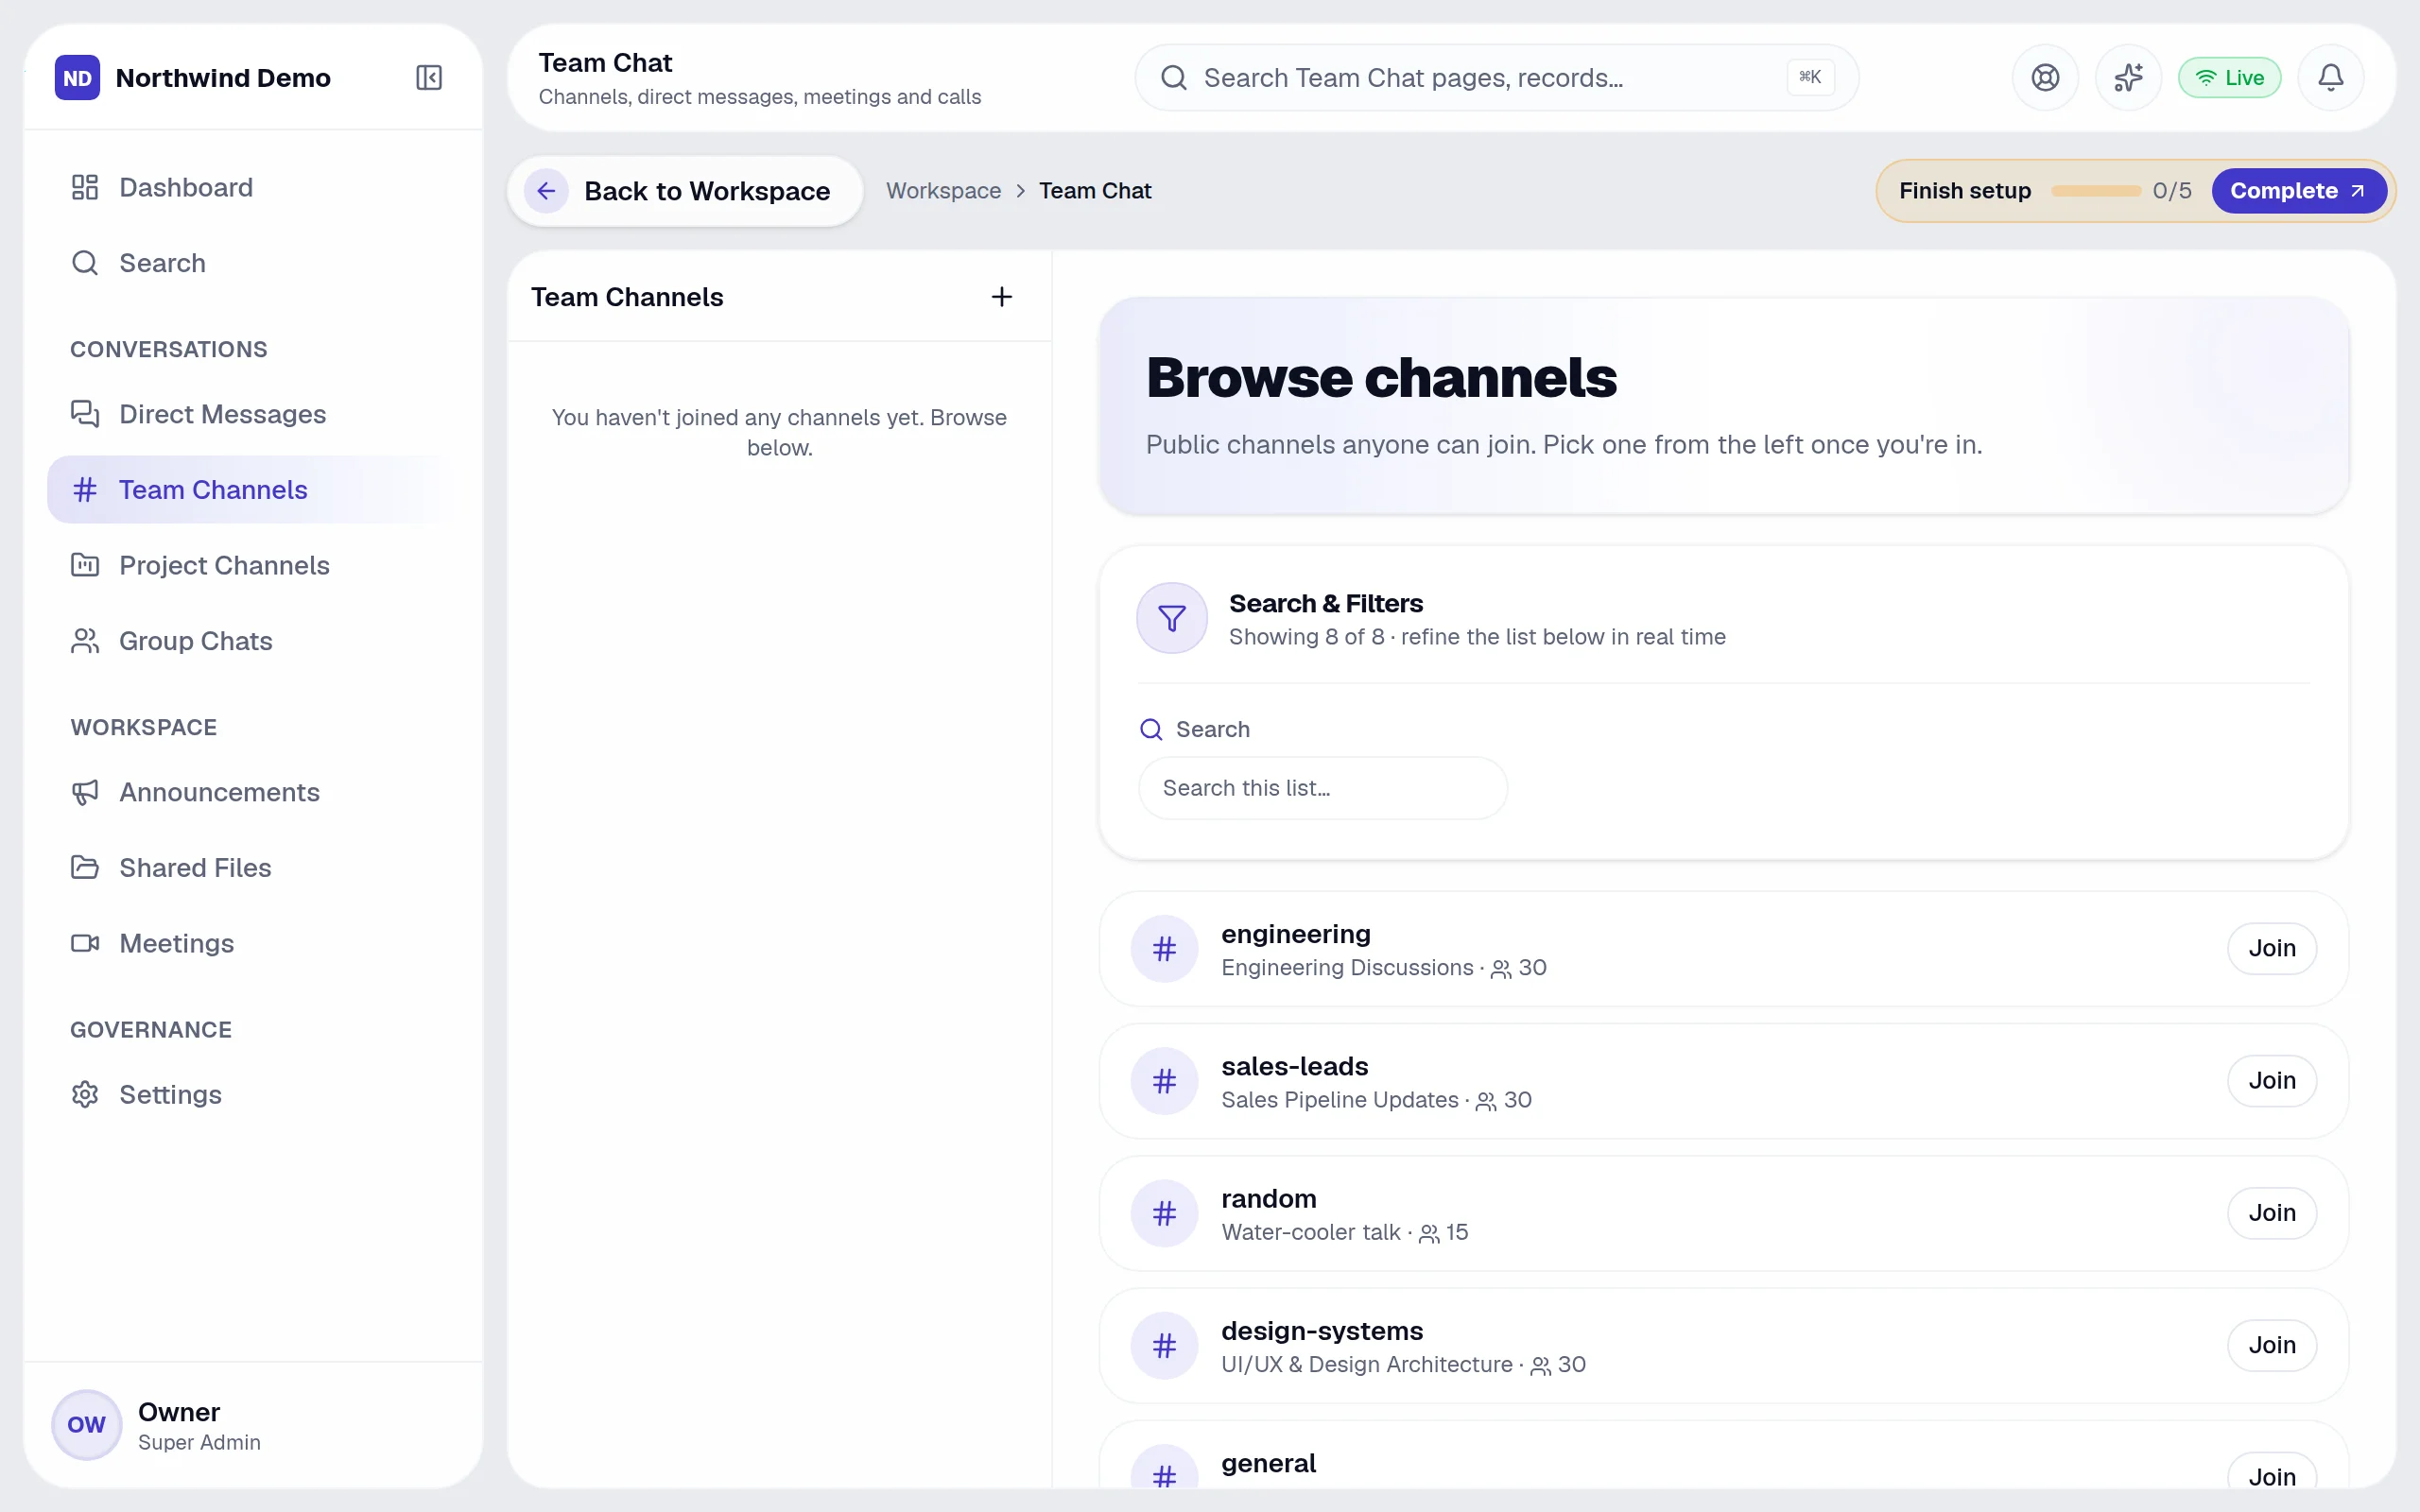
Task: Click Workspace breadcrumb link
Action: 943,191
